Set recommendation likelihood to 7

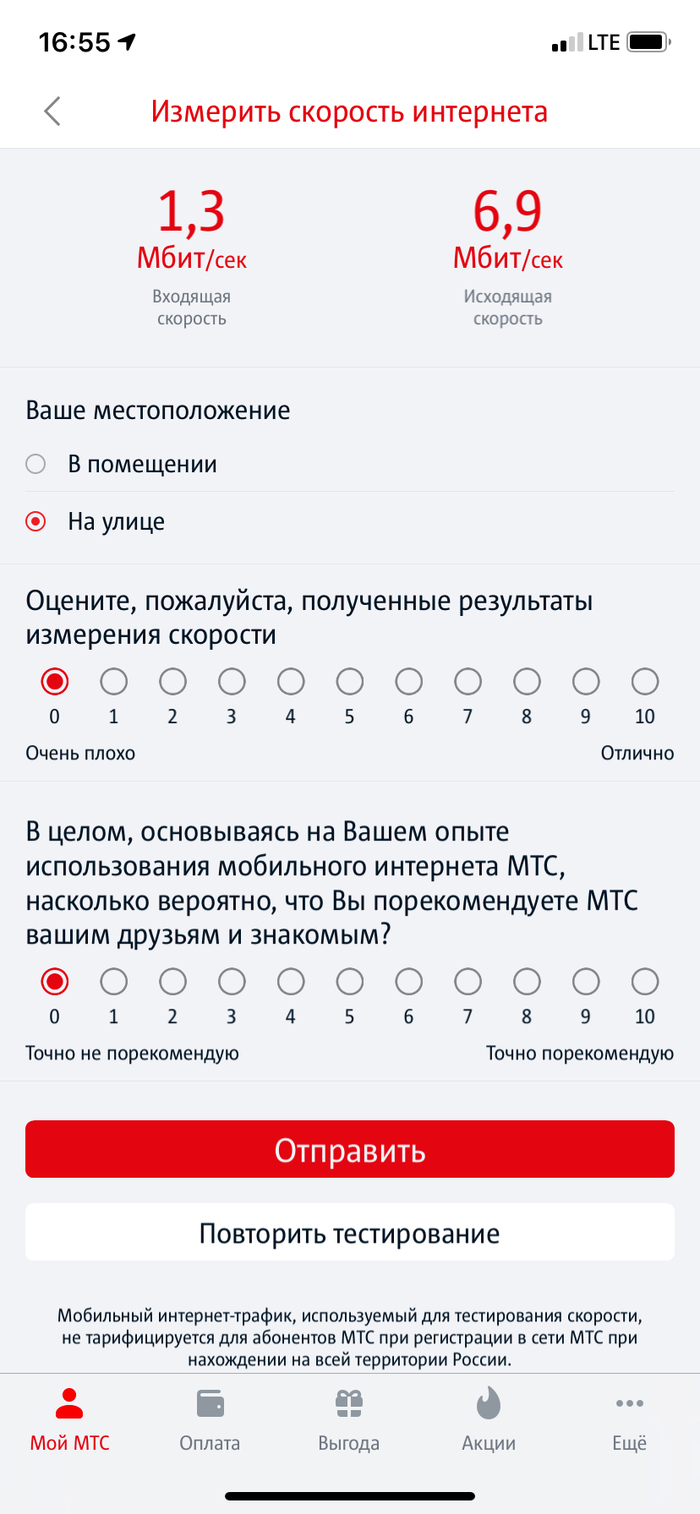[x=468, y=981]
